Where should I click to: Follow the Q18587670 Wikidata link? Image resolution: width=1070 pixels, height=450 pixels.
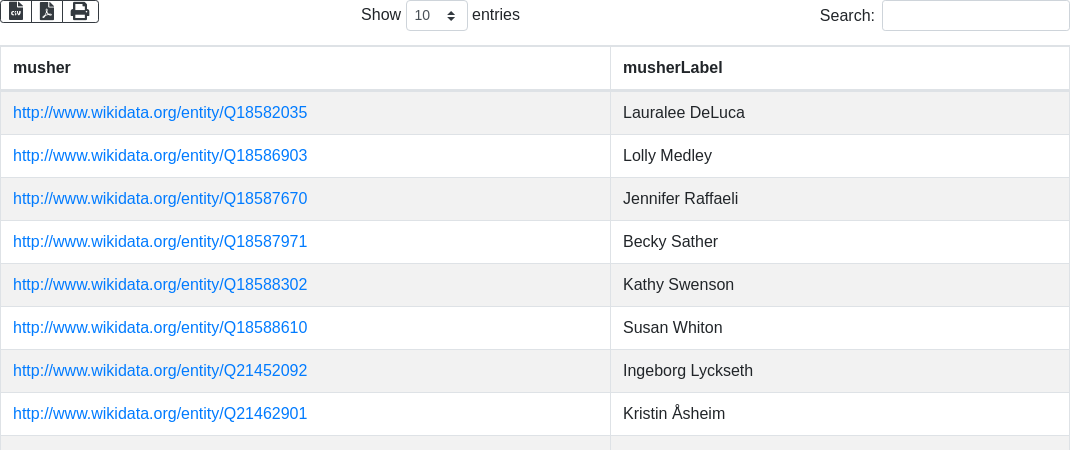160,199
